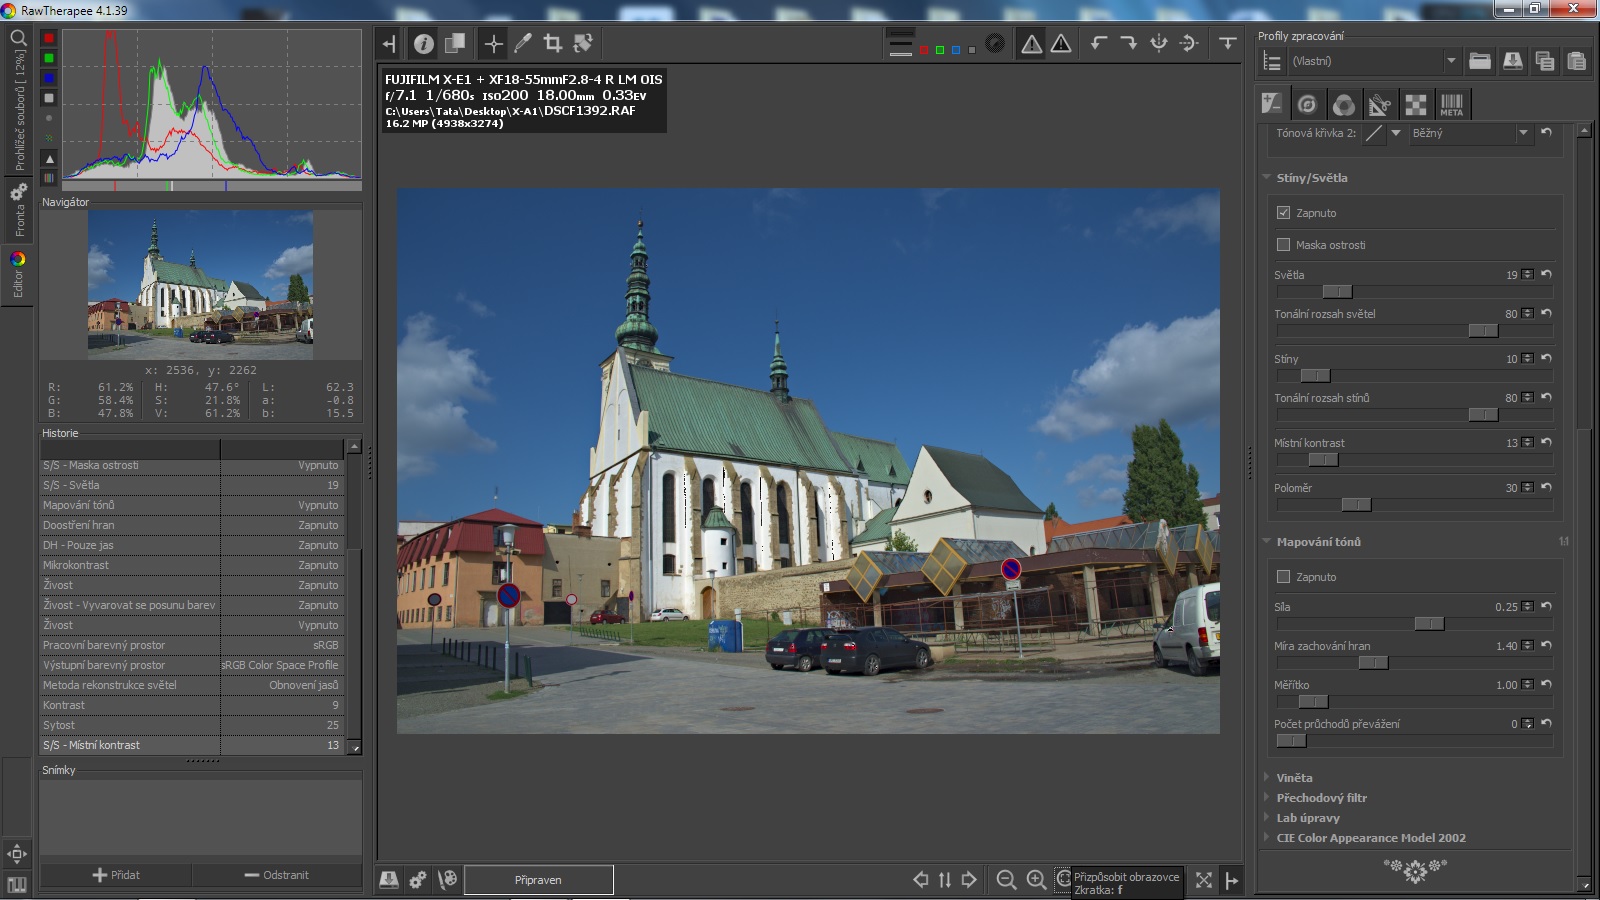
Task: Enable the Maska ostrosti checkbox
Action: pos(1284,245)
